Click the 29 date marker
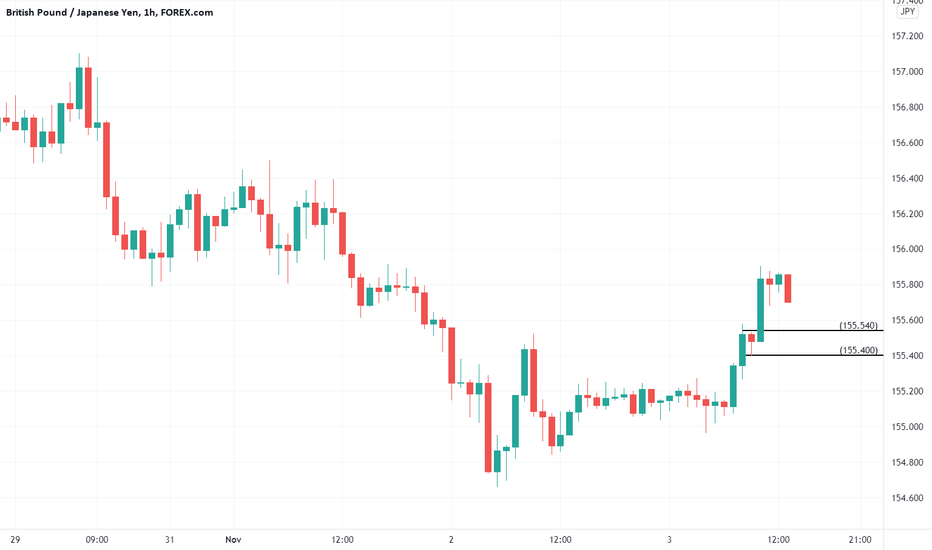The width and height of the screenshot is (932, 550). click(15, 540)
